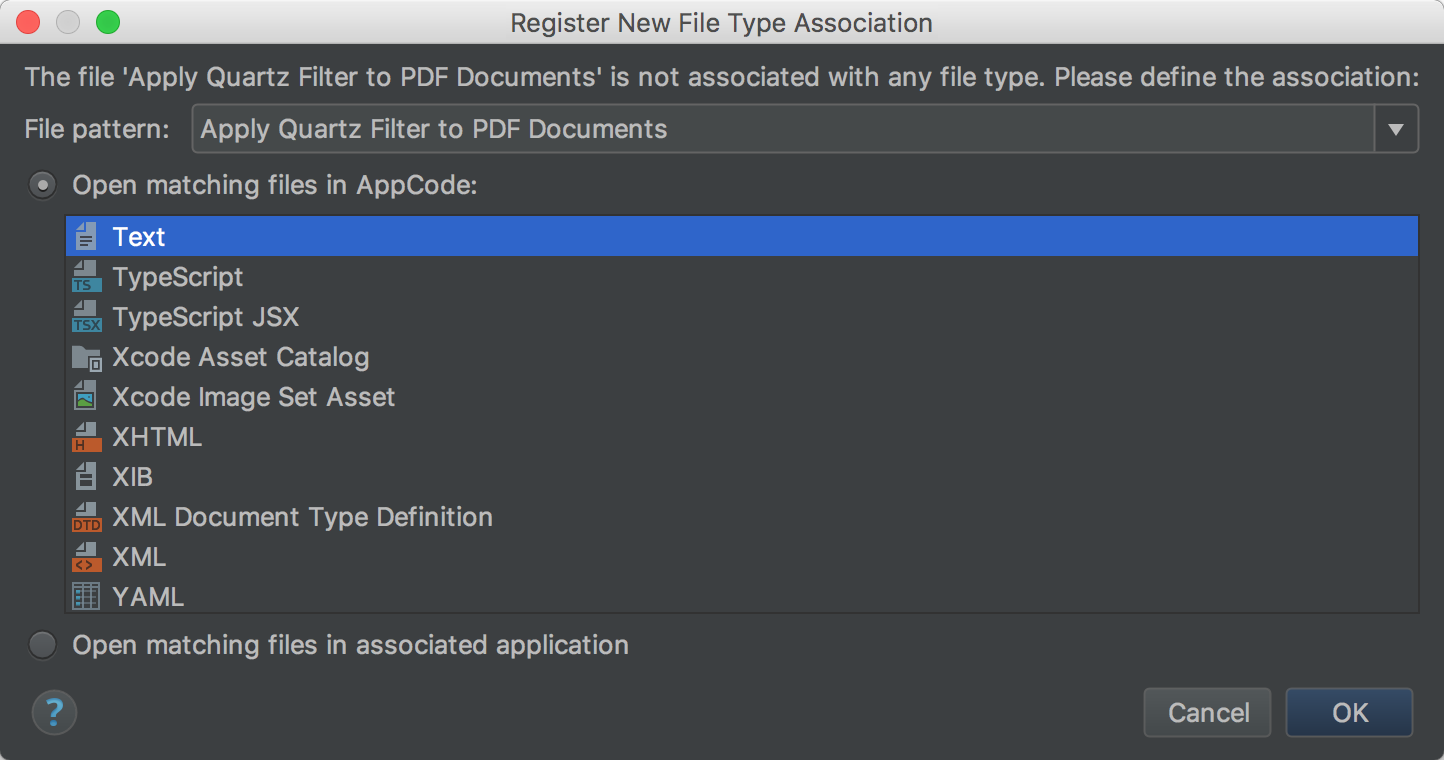Pick 'XHTML' from the file types
1444x760 pixels.
click(x=741, y=437)
